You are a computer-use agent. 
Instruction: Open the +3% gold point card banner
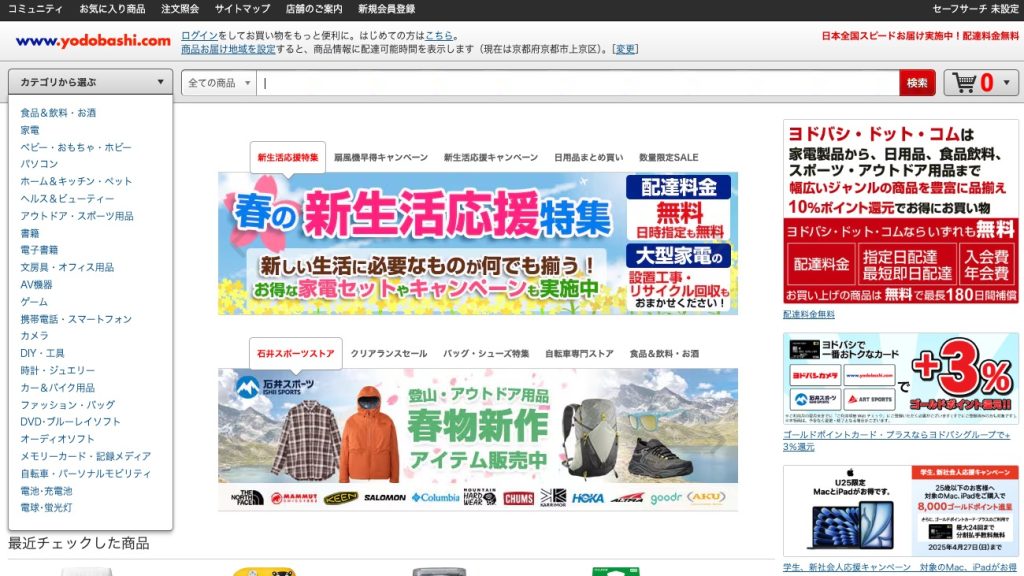[x=901, y=379]
